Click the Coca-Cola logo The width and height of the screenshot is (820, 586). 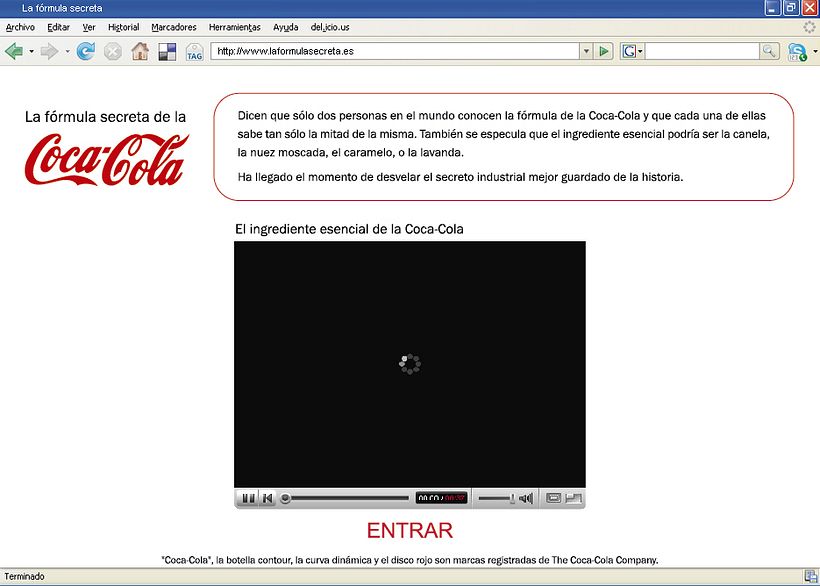[106, 159]
